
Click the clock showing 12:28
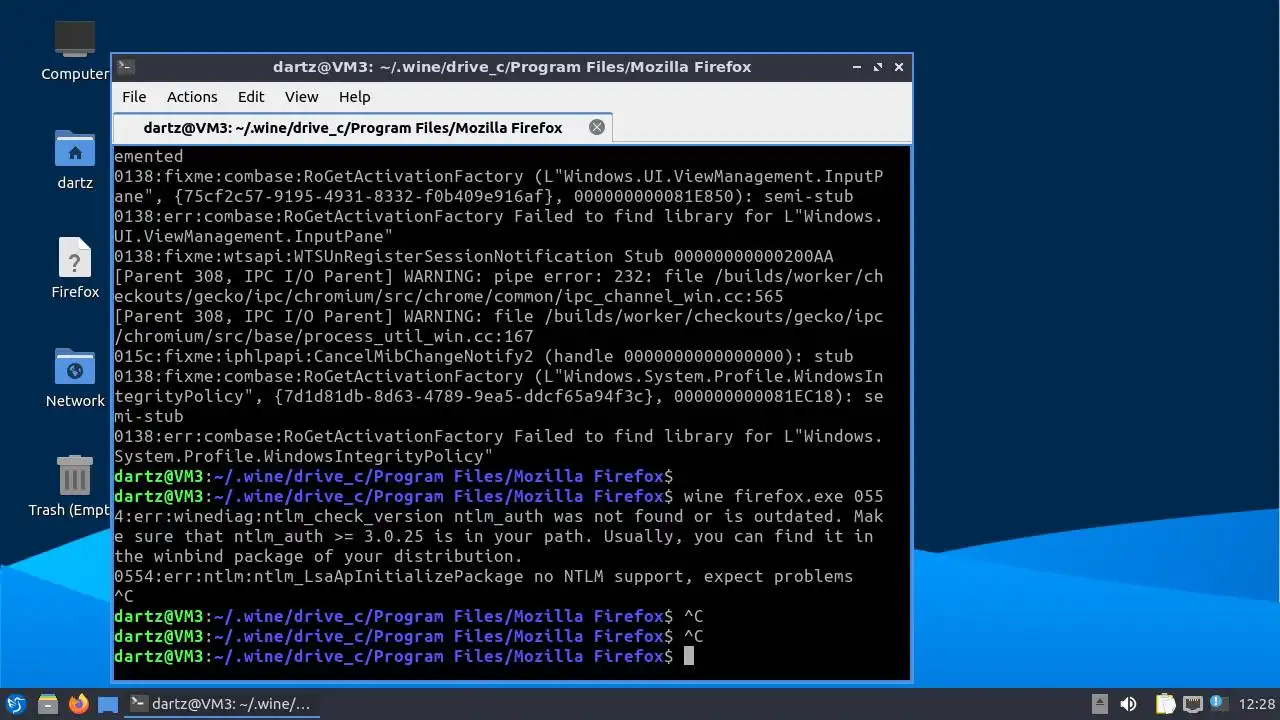point(1257,704)
